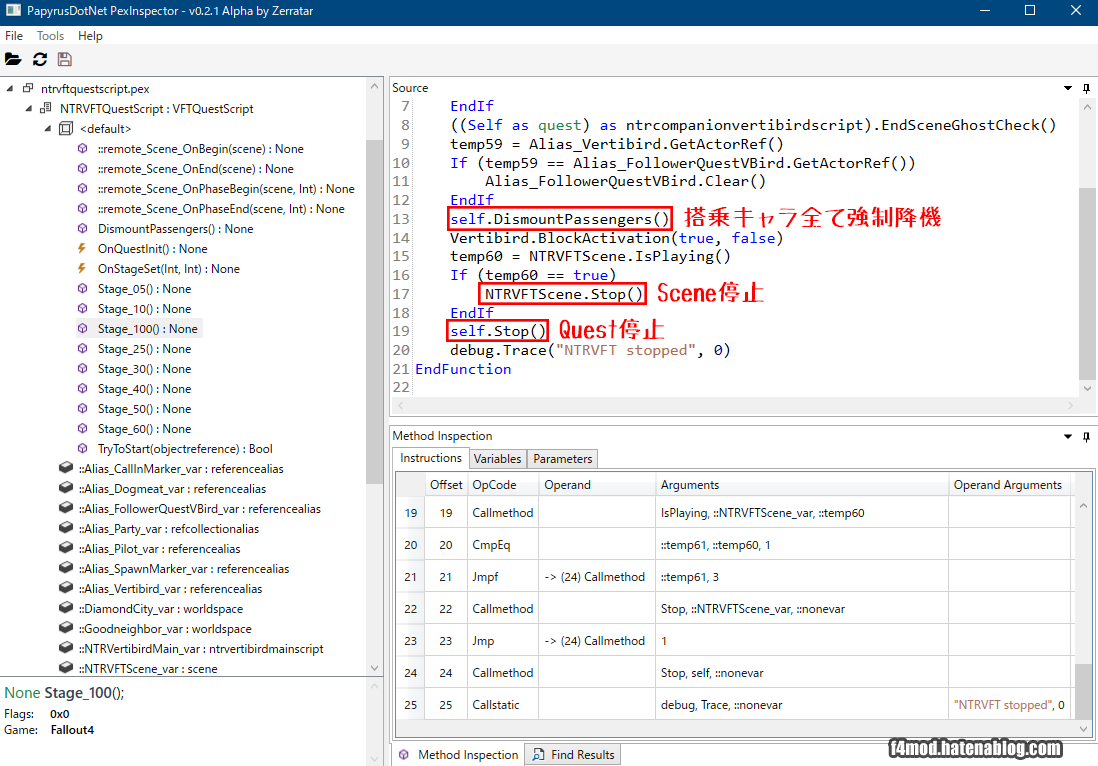Select the Jmpf instruction row 21
The width and height of the screenshot is (1098, 766).
[x=734, y=577]
